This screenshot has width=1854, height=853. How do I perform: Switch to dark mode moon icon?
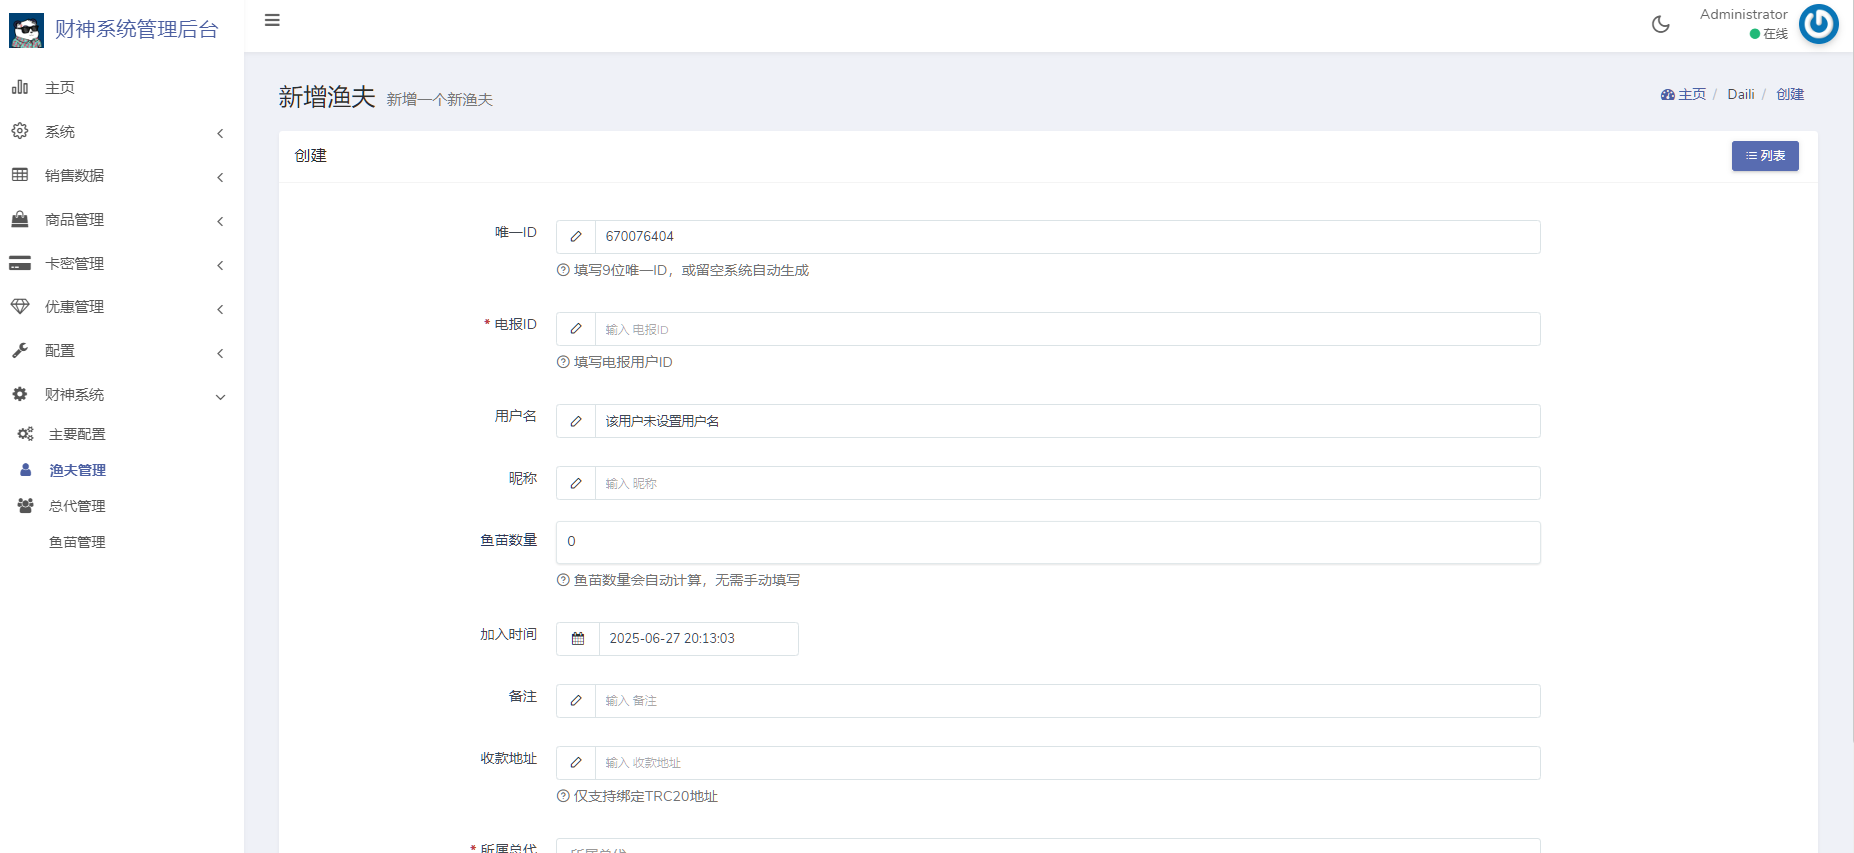point(1661,24)
